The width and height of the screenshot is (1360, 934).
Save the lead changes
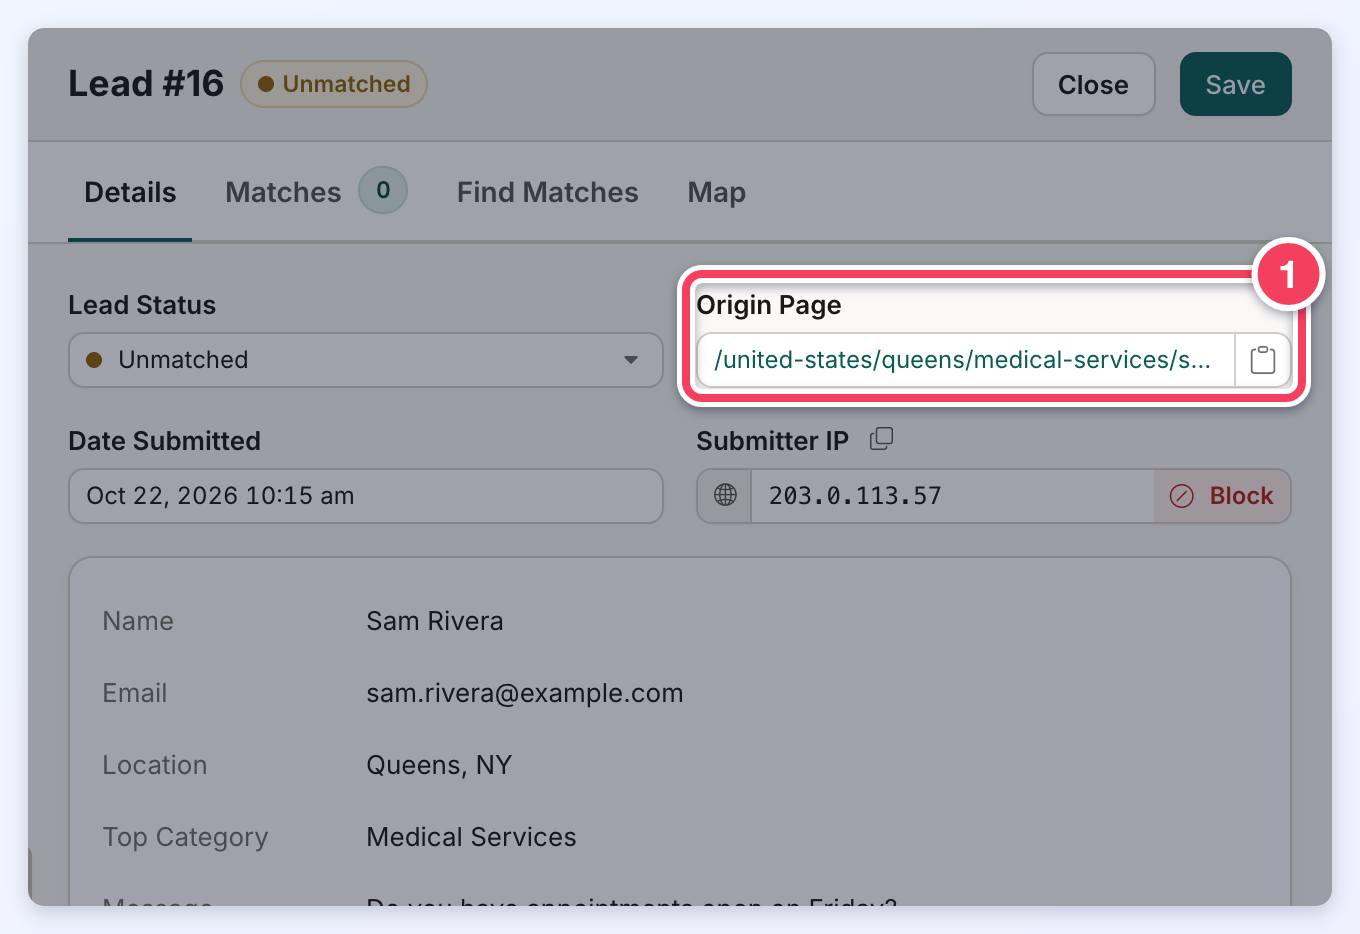[1235, 84]
